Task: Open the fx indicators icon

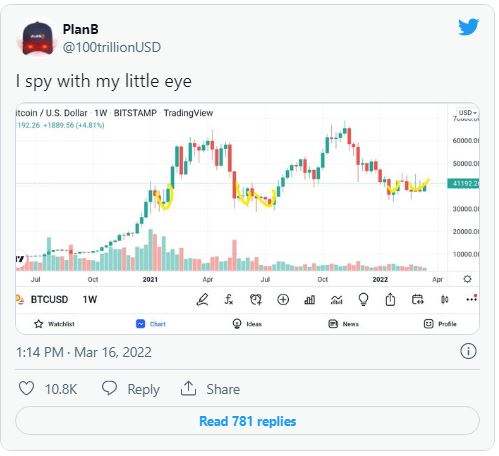Action: click(x=229, y=300)
